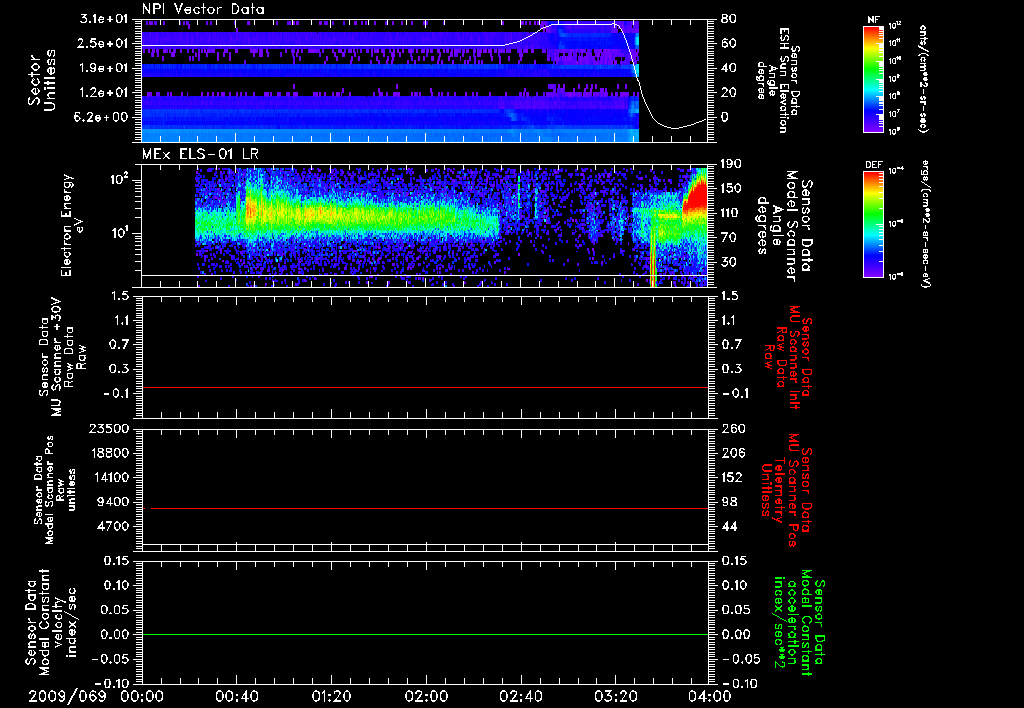This screenshot has height=708, width=1024.
Task: Click the '4700' scanner position tick label
Action: 113,526
